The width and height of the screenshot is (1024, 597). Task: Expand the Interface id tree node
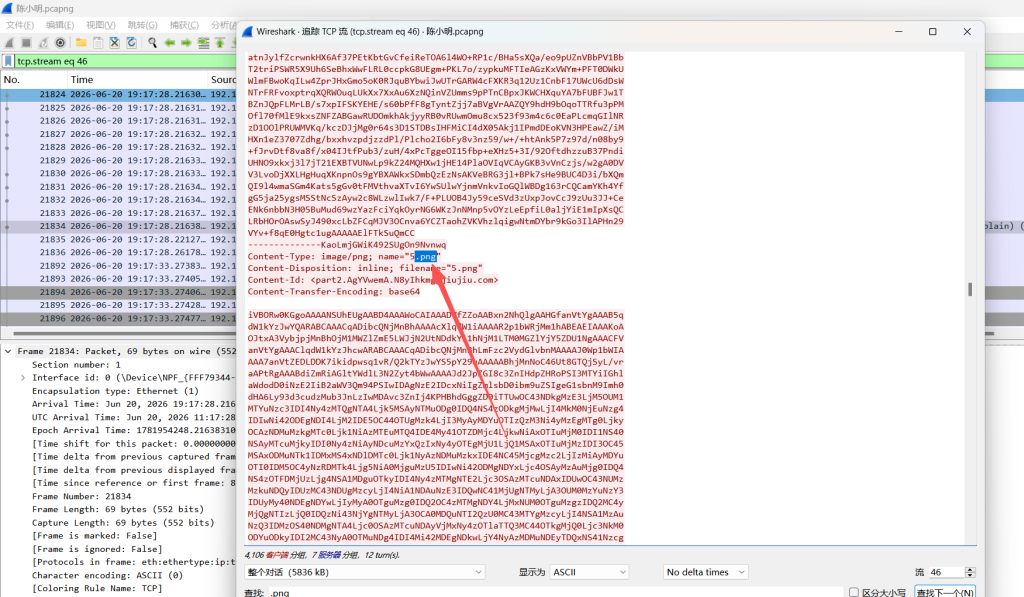coord(23,378)
